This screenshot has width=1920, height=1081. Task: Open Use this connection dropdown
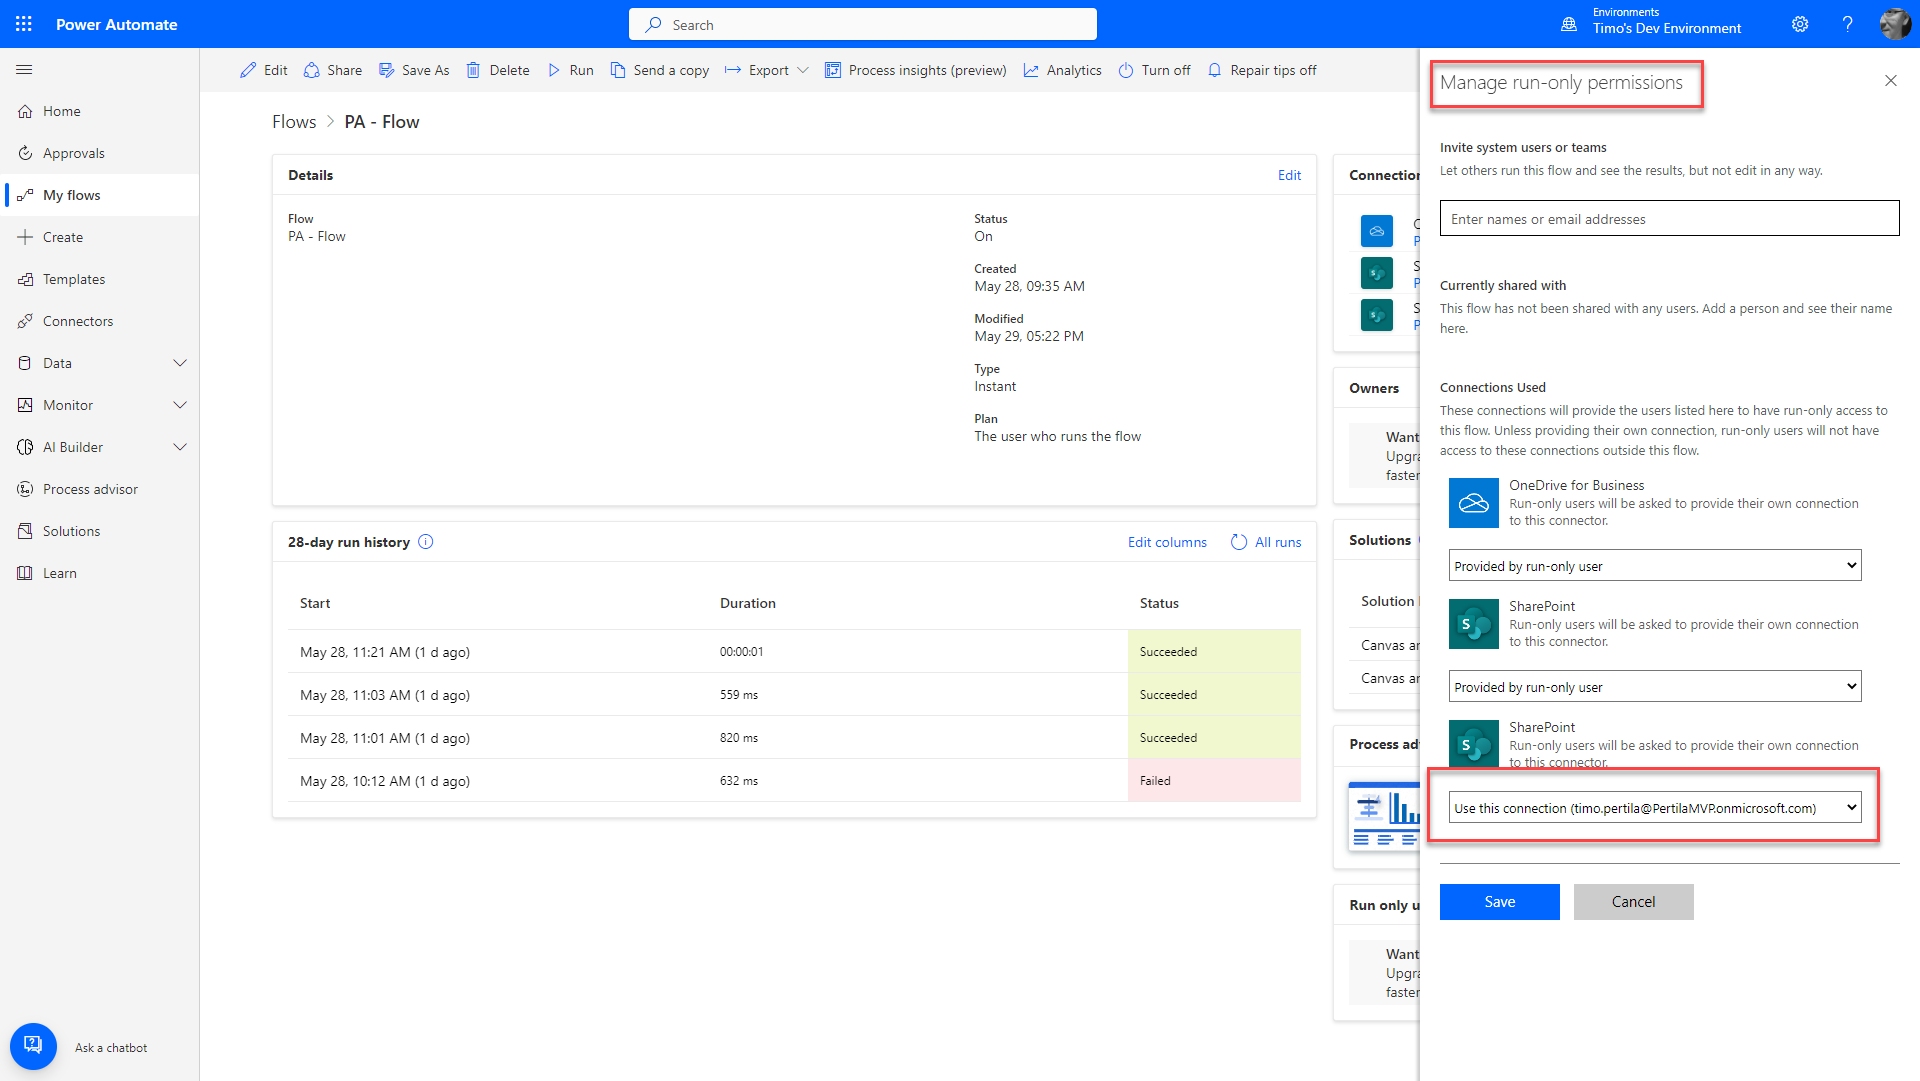click(1654, 808)
